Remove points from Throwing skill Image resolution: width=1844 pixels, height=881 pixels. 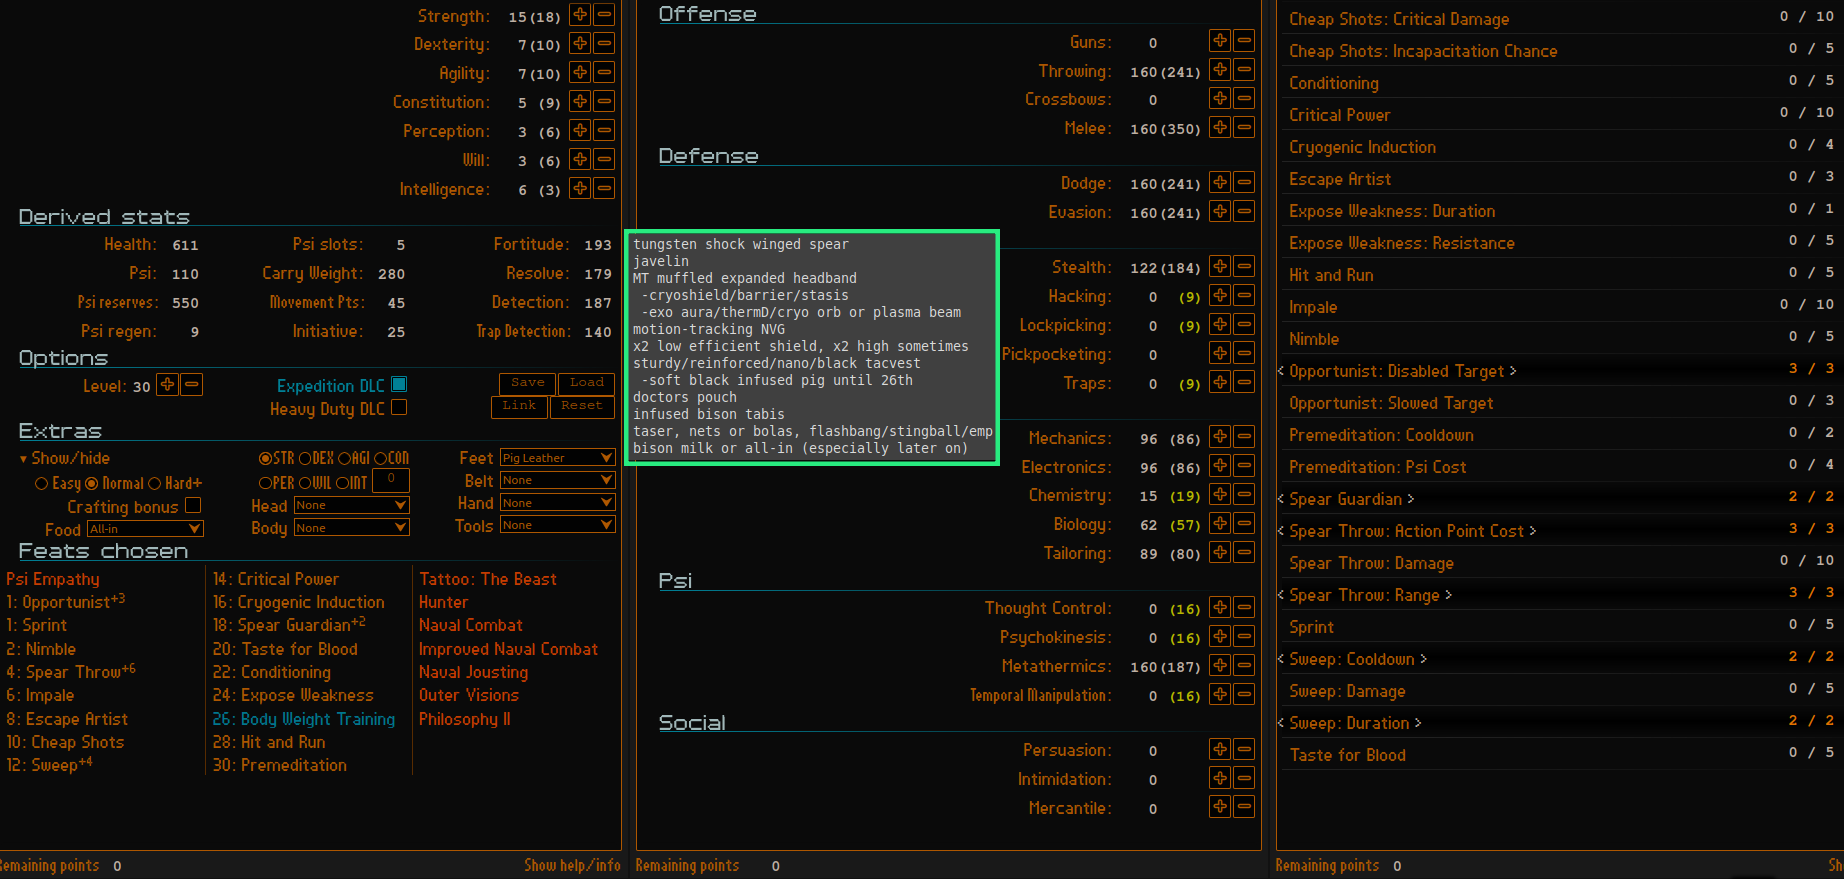click(x=1244, y=70)
